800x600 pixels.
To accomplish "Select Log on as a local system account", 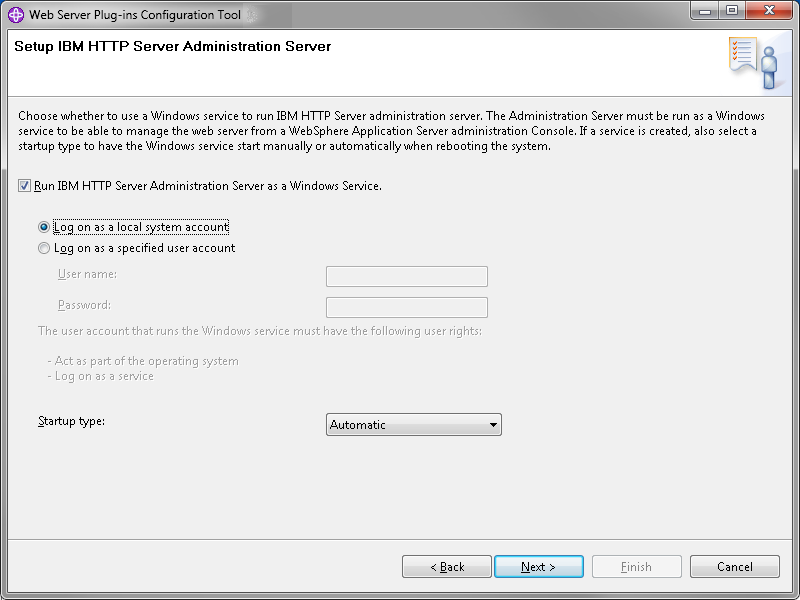I will (x=44, y=227).
